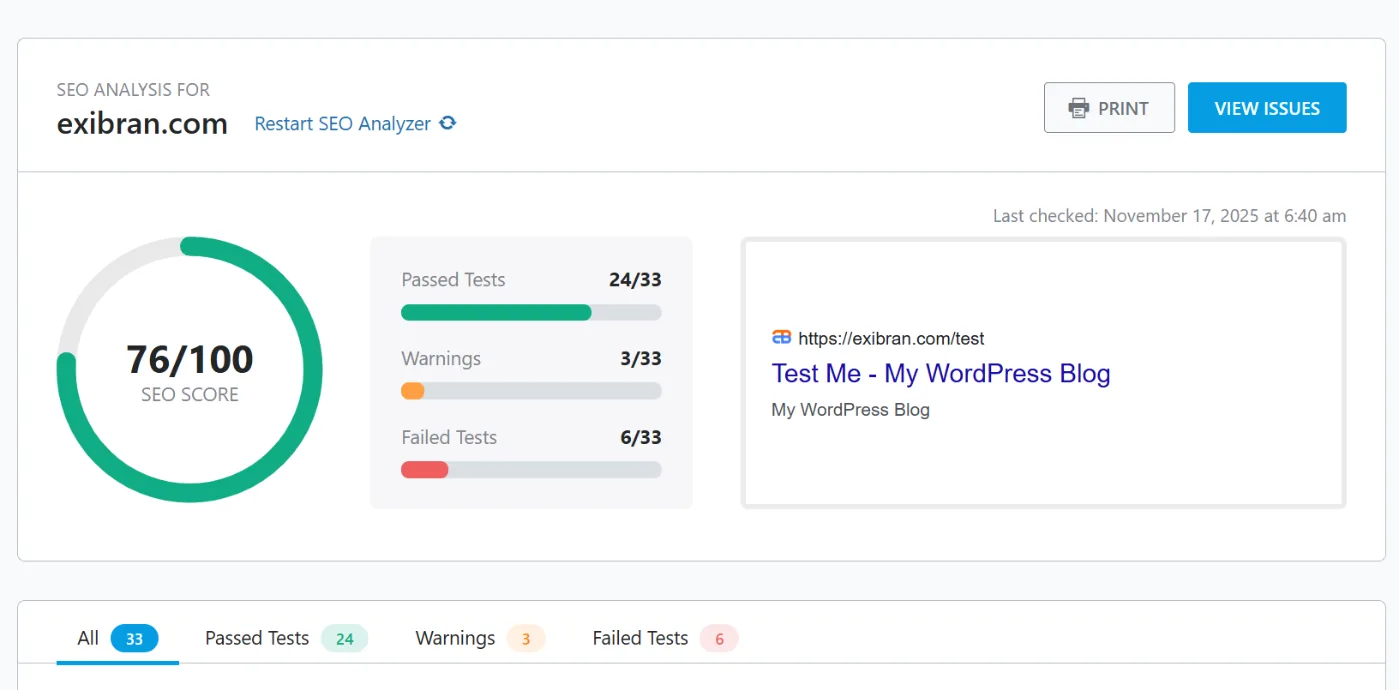Switch to the Failed Tests tab
This screenshot has width=1399, height=690.
click(x=638, y=637)
